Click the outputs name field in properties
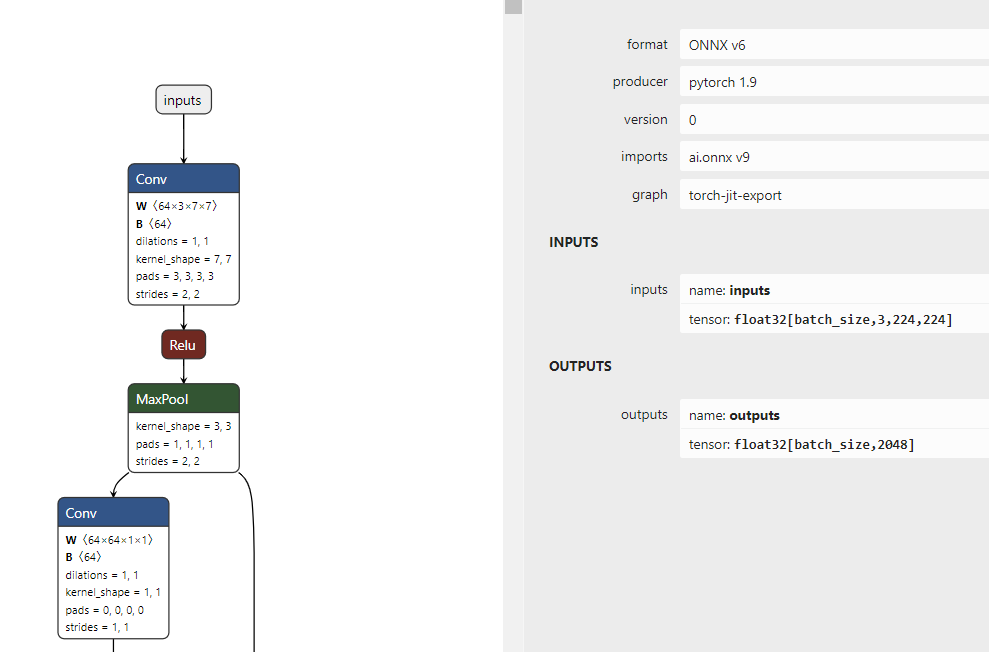The height and width of the screenshot is (652, 989). [833, 415]
